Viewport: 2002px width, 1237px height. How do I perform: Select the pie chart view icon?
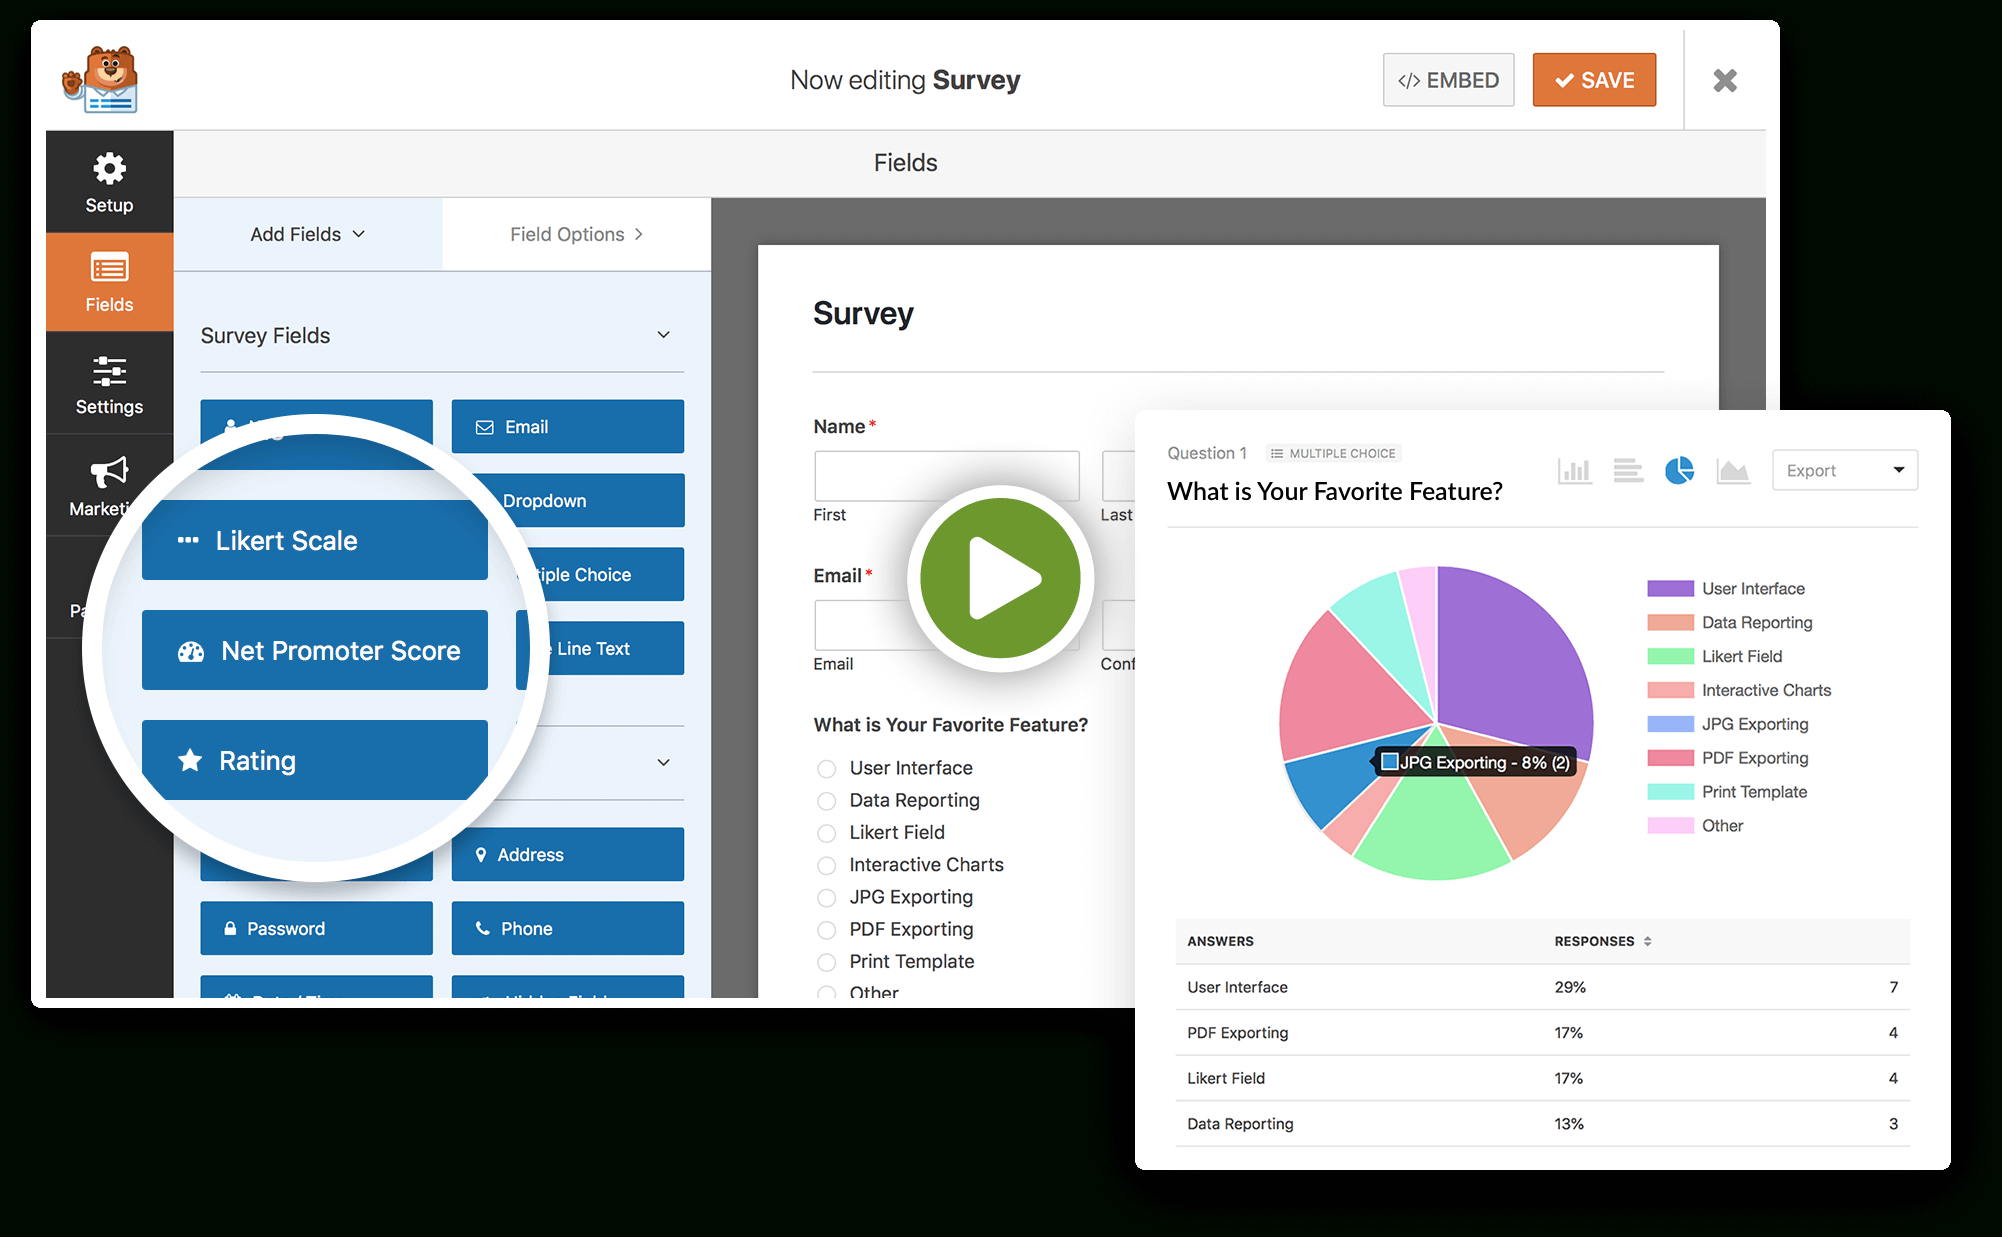(x=1679, y=470)
